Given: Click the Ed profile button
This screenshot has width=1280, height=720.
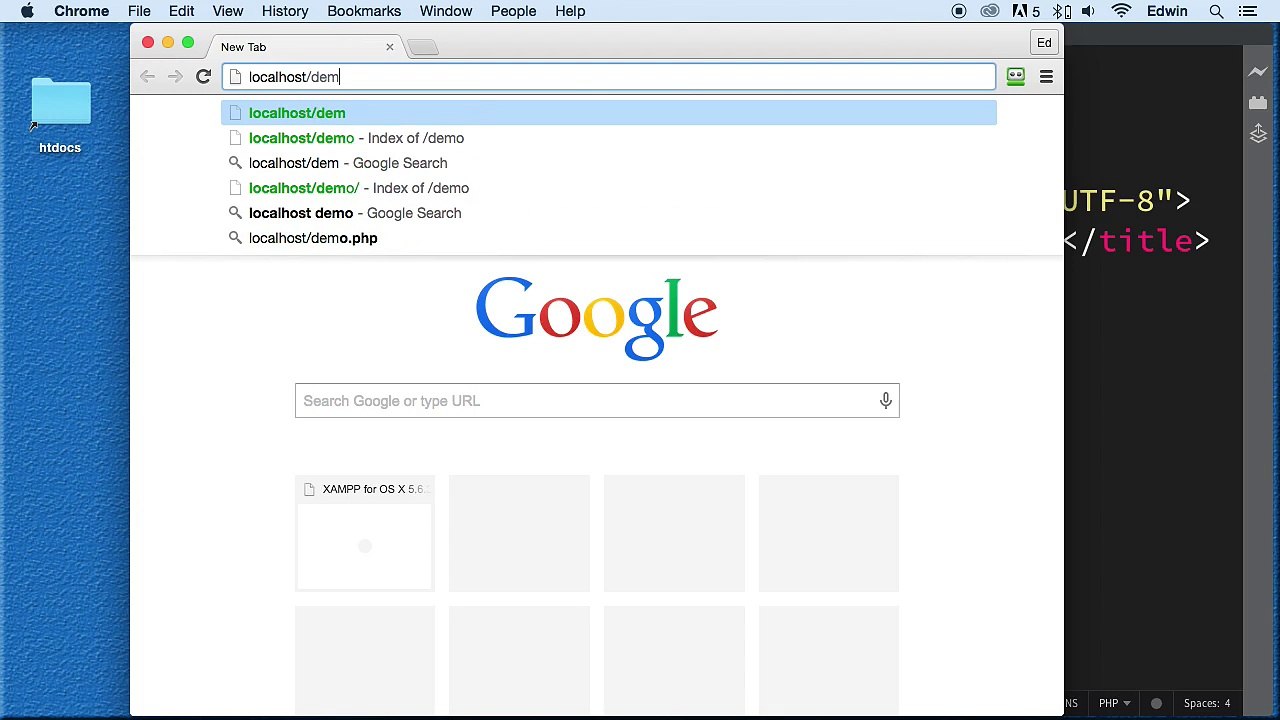Looking at the screenshot, I should click(x=1044, y=43).
